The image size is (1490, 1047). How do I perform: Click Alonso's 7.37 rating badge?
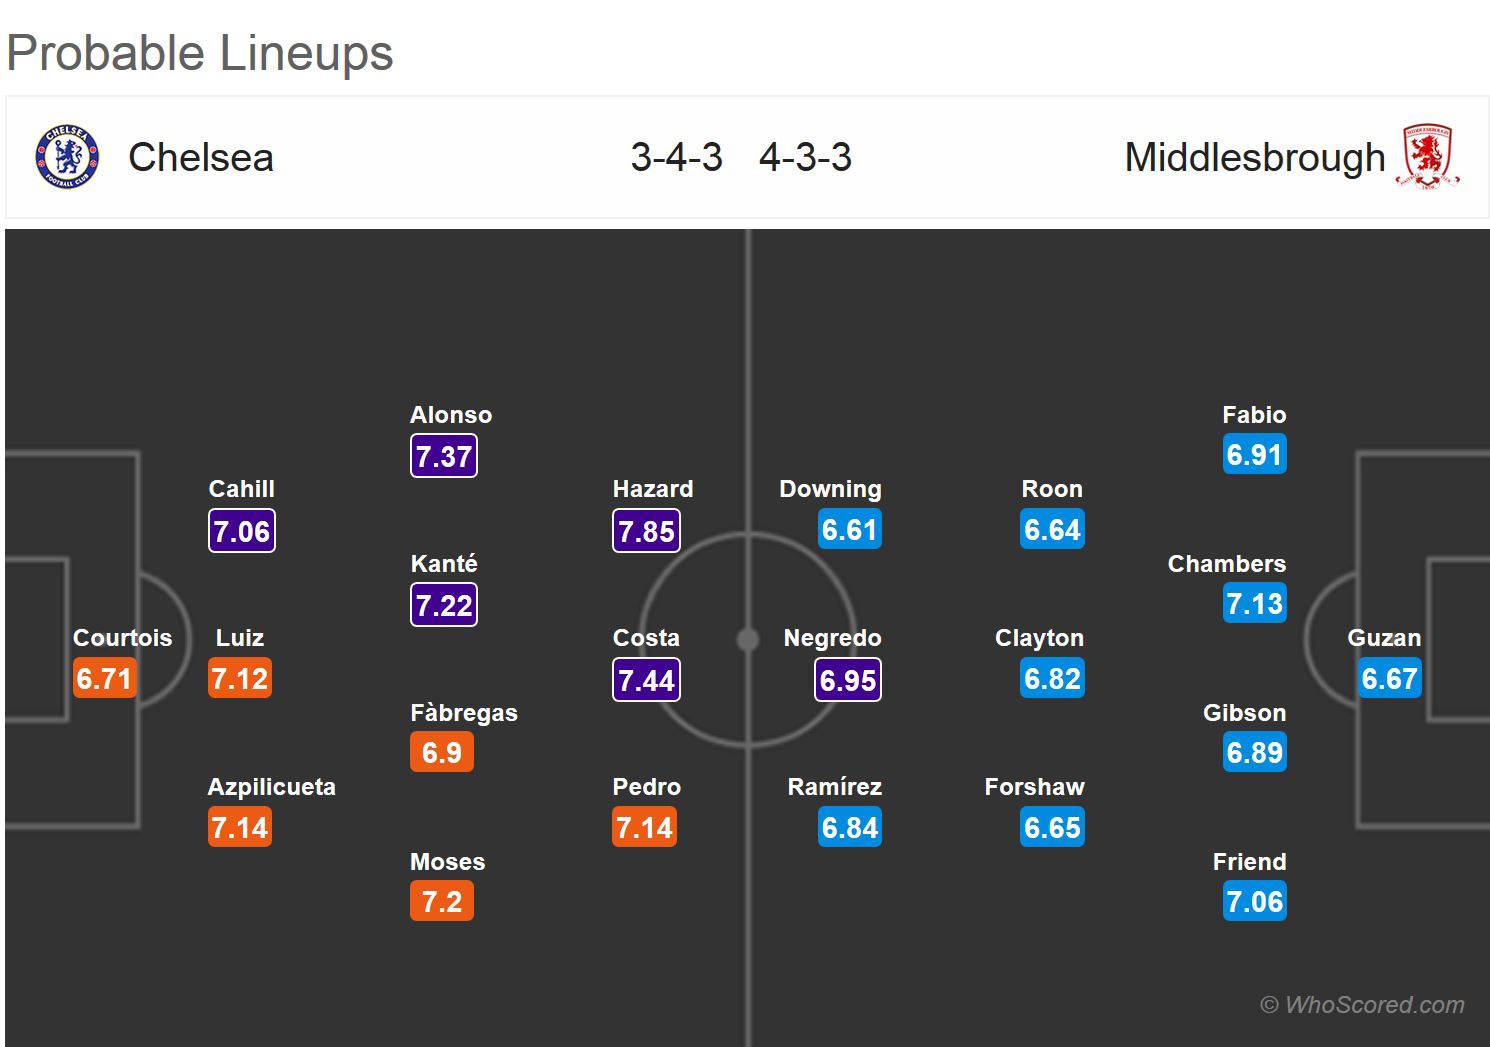[x=444, y=456]
